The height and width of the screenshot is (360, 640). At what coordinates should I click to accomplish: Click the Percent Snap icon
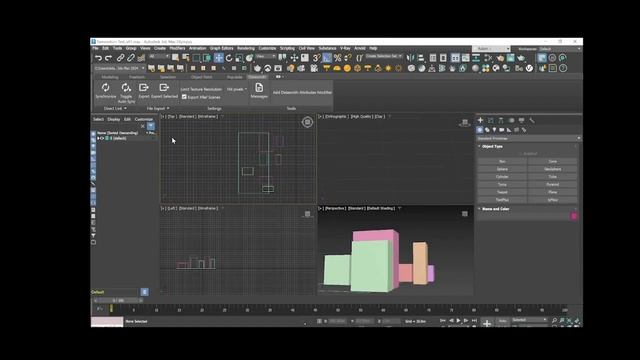338,58
